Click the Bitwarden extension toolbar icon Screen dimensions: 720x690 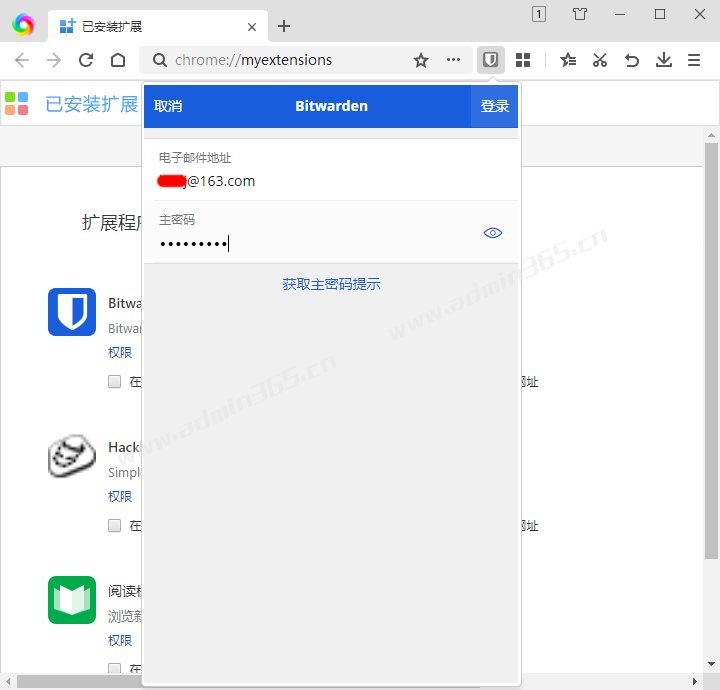pos(490,60)
